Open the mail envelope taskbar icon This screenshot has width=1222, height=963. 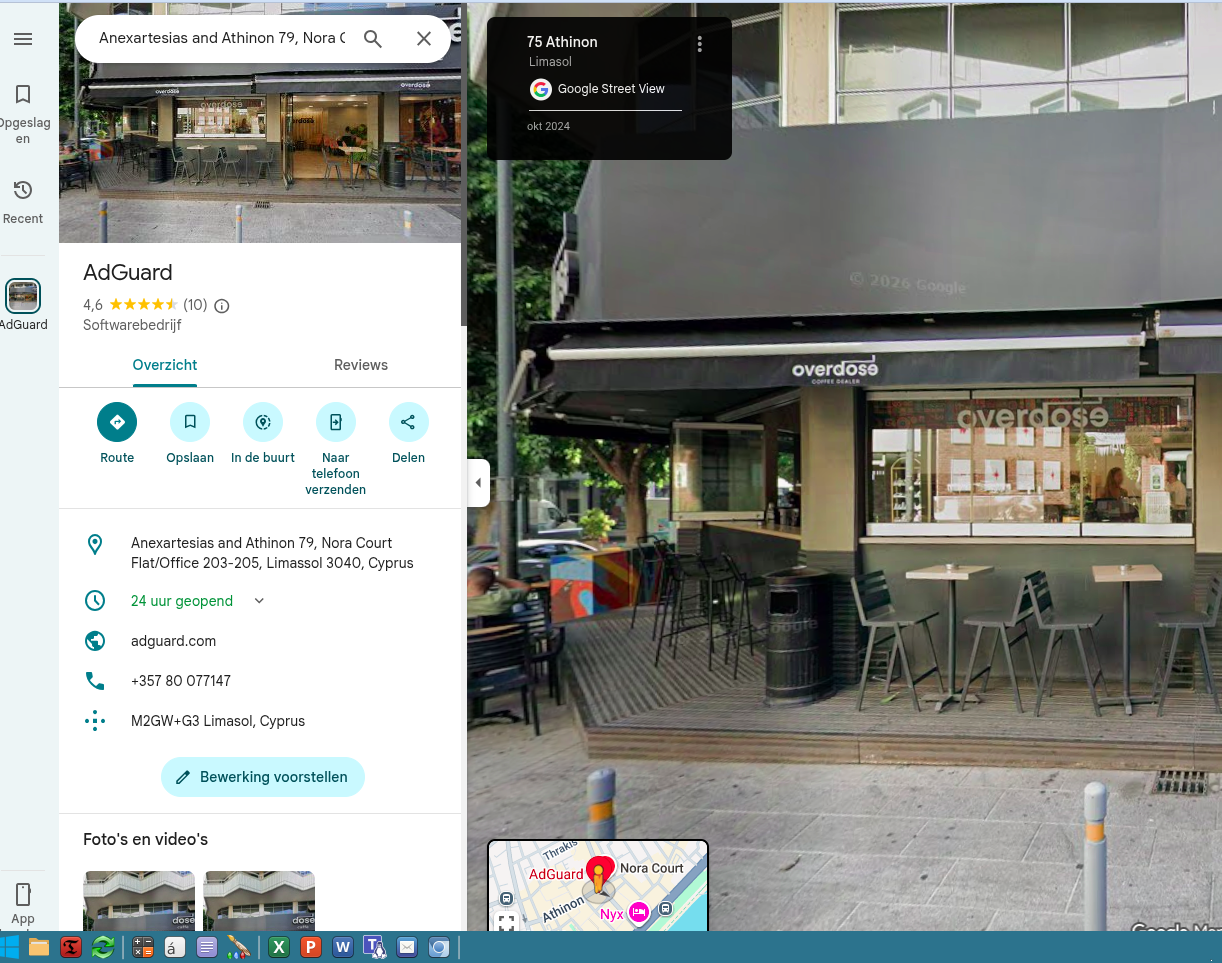tap(407, 947)
